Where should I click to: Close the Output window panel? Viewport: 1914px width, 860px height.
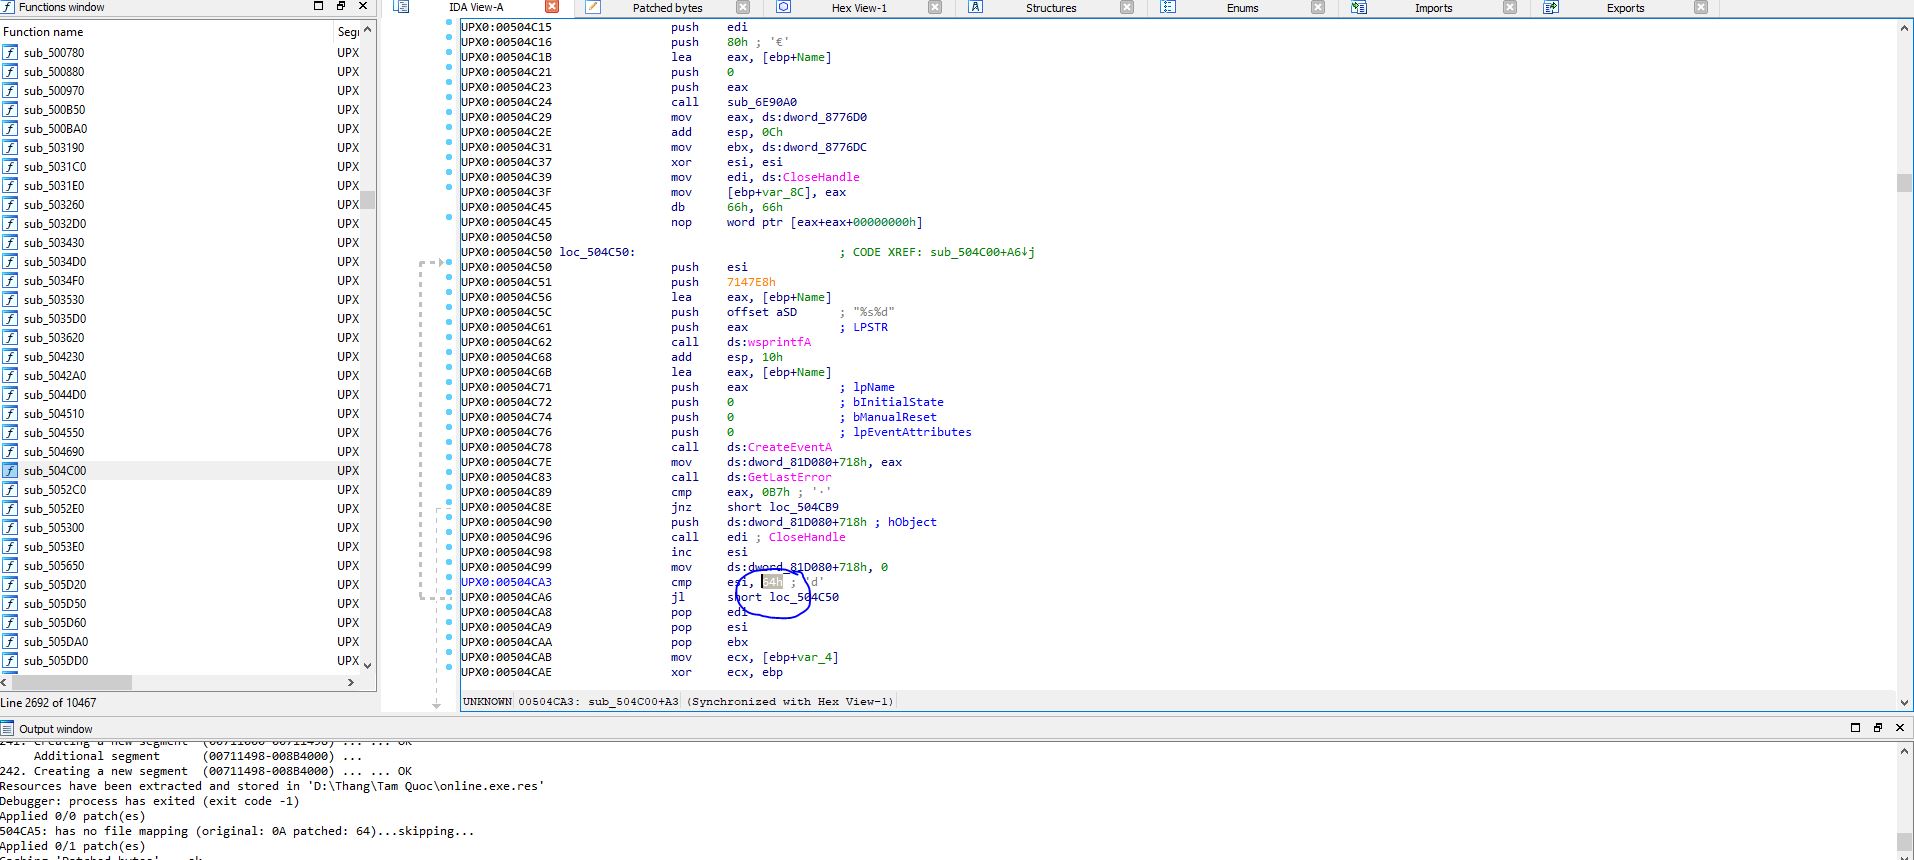(x=1900, y=728)
